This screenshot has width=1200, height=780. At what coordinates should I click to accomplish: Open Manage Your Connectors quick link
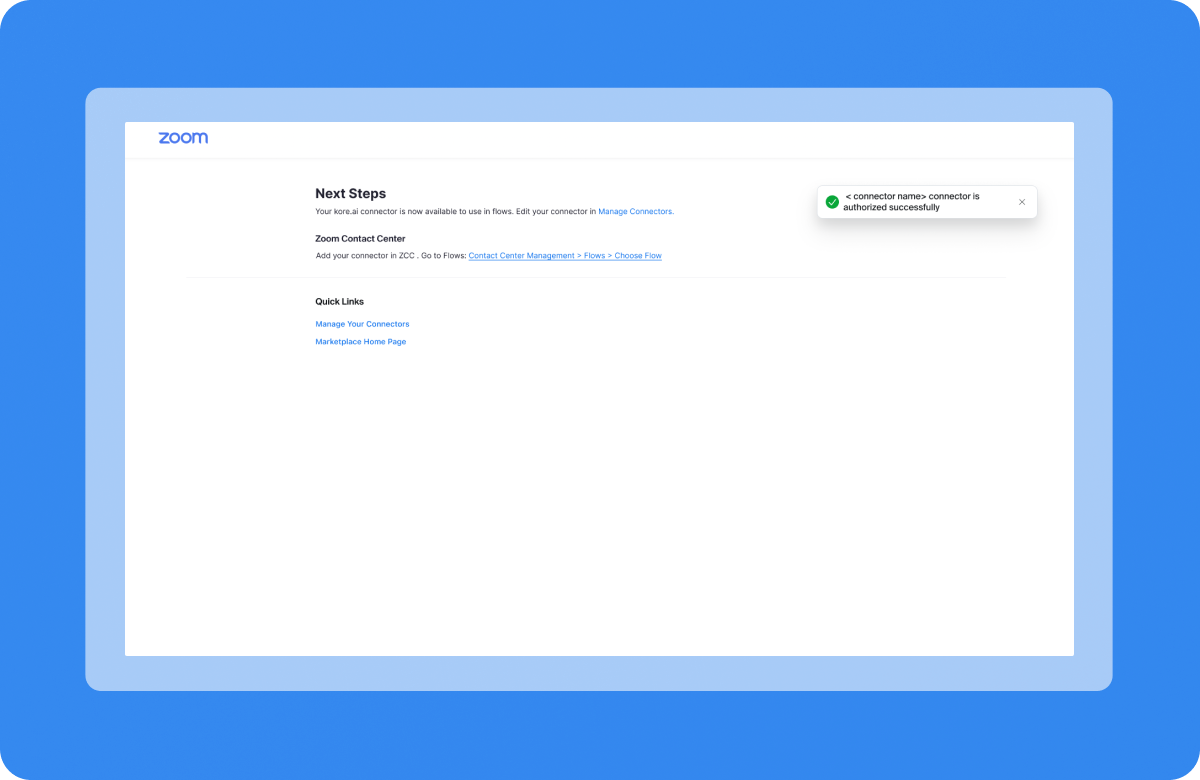tap(362, 324)
